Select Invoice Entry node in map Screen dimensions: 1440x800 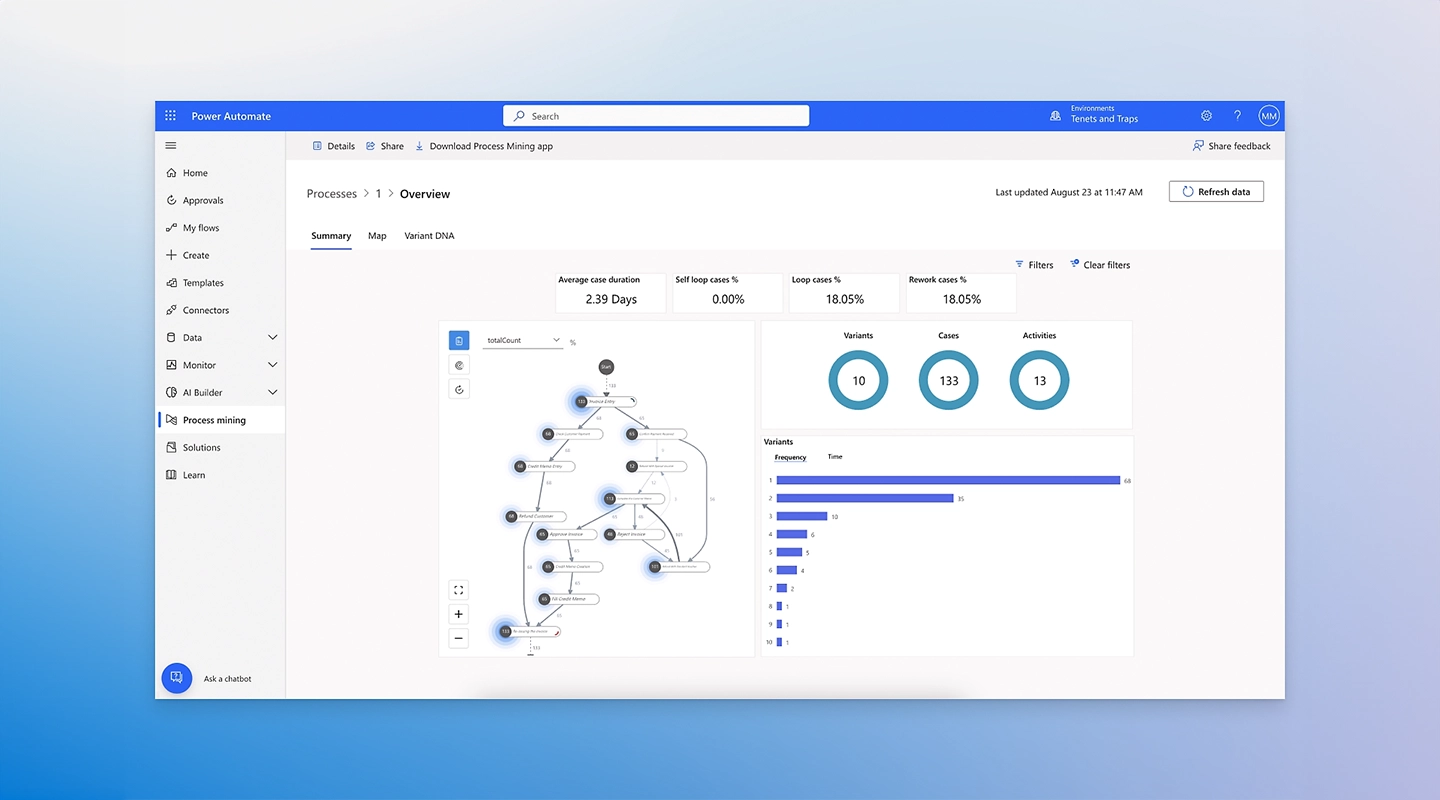tap(605, 401)
